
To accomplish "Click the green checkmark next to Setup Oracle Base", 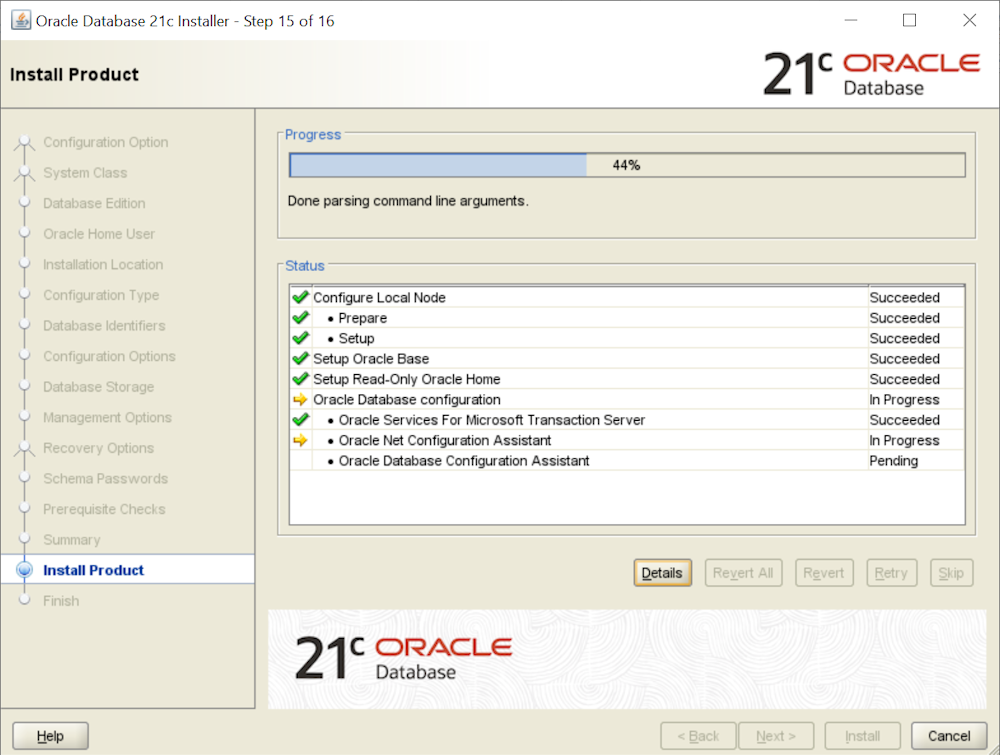I will [300, 359].
